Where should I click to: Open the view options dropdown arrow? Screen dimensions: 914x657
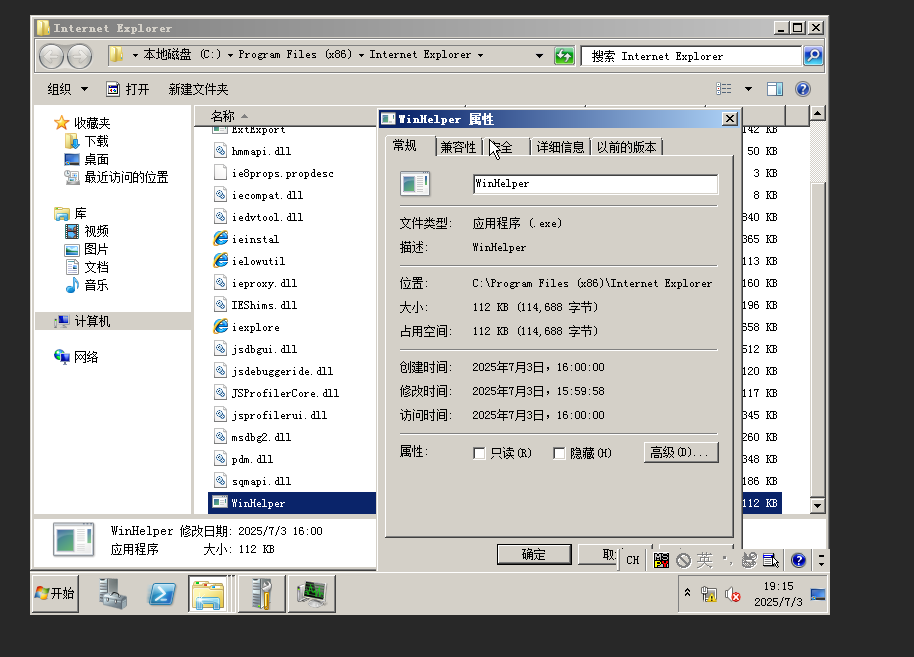pyautogui.click(x=748, y=89)
